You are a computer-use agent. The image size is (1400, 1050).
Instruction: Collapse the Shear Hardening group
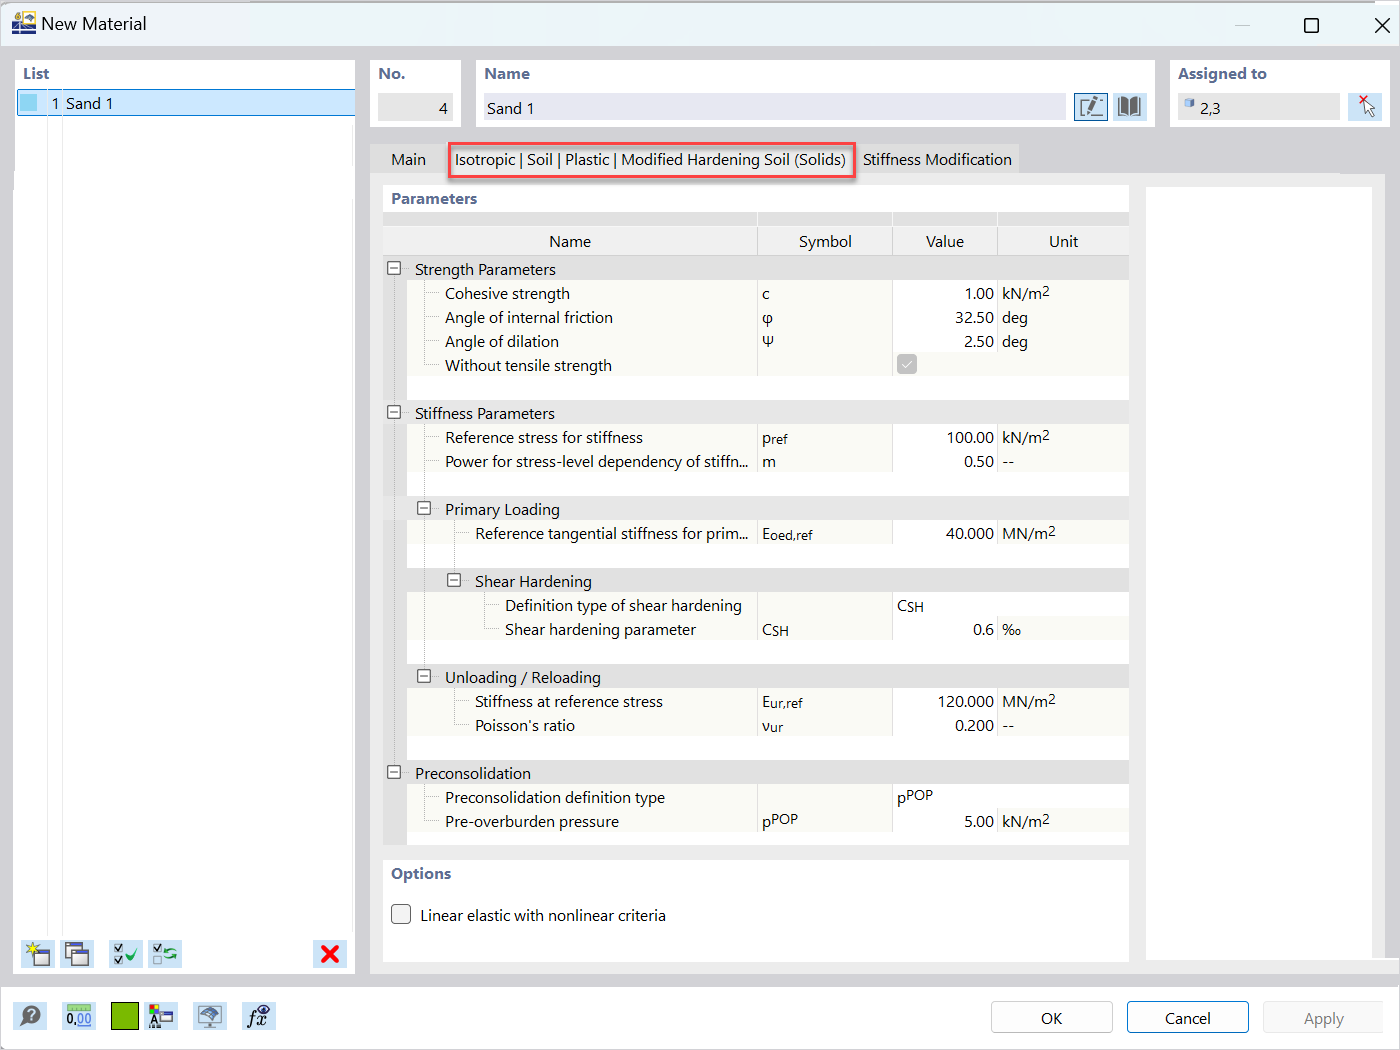point(454,579)
